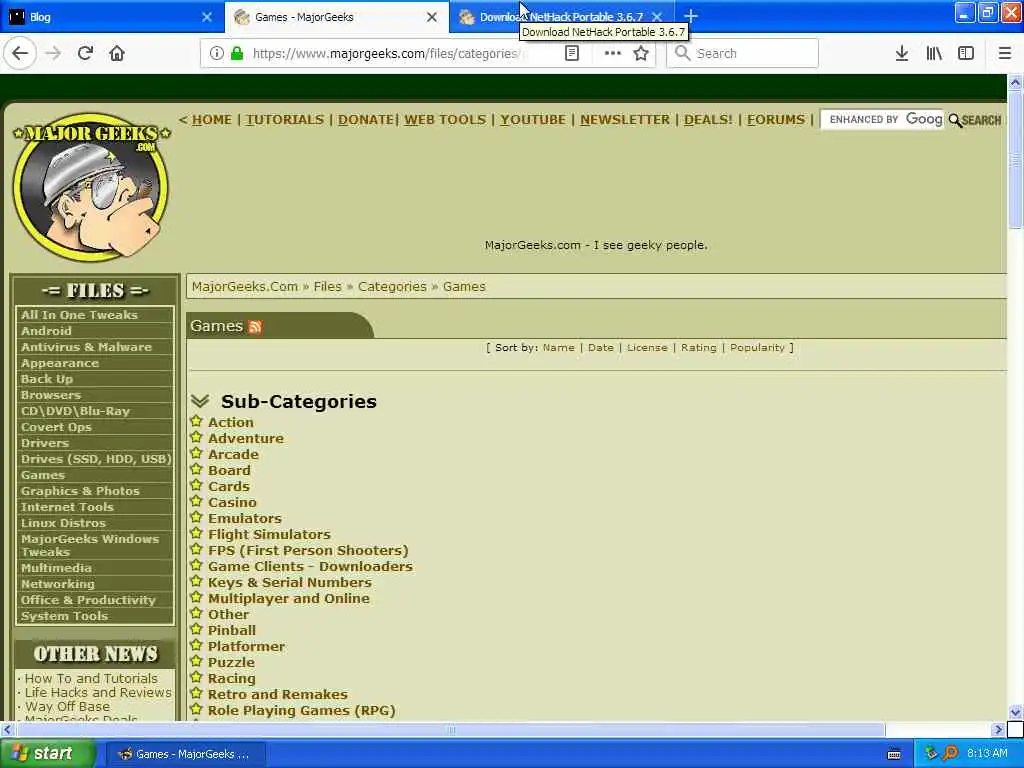This screenshot has width=1024, height=768.
Task: Open Role Playing Games (RPG) link
Action: 301,711
